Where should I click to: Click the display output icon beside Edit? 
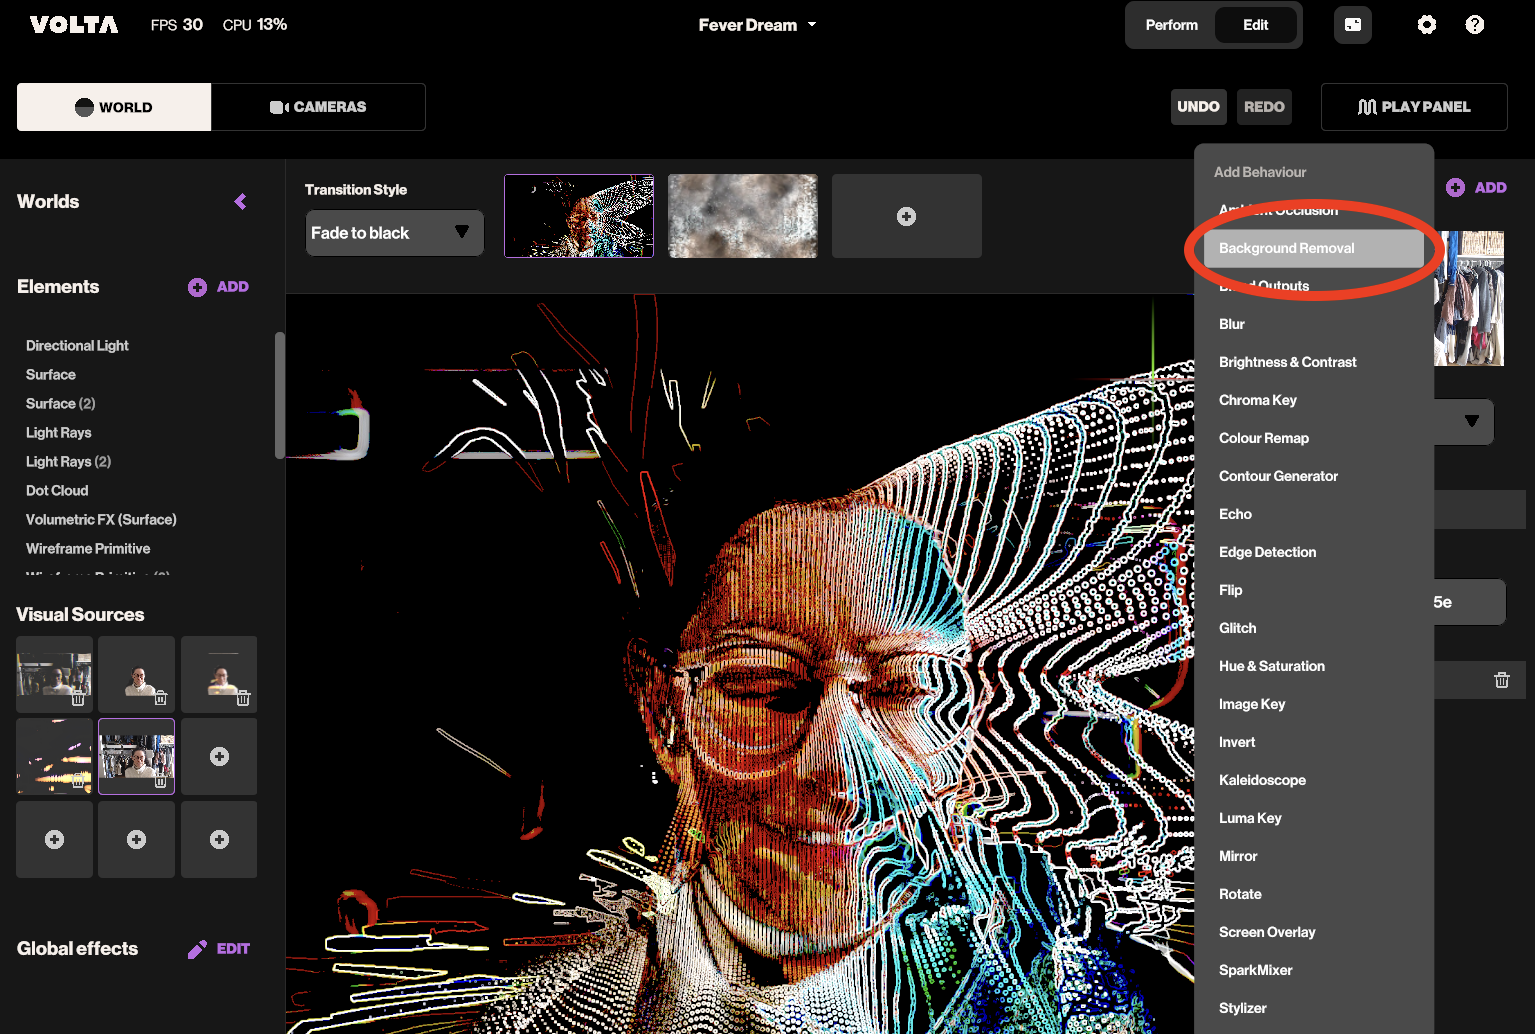(1352, 25)
